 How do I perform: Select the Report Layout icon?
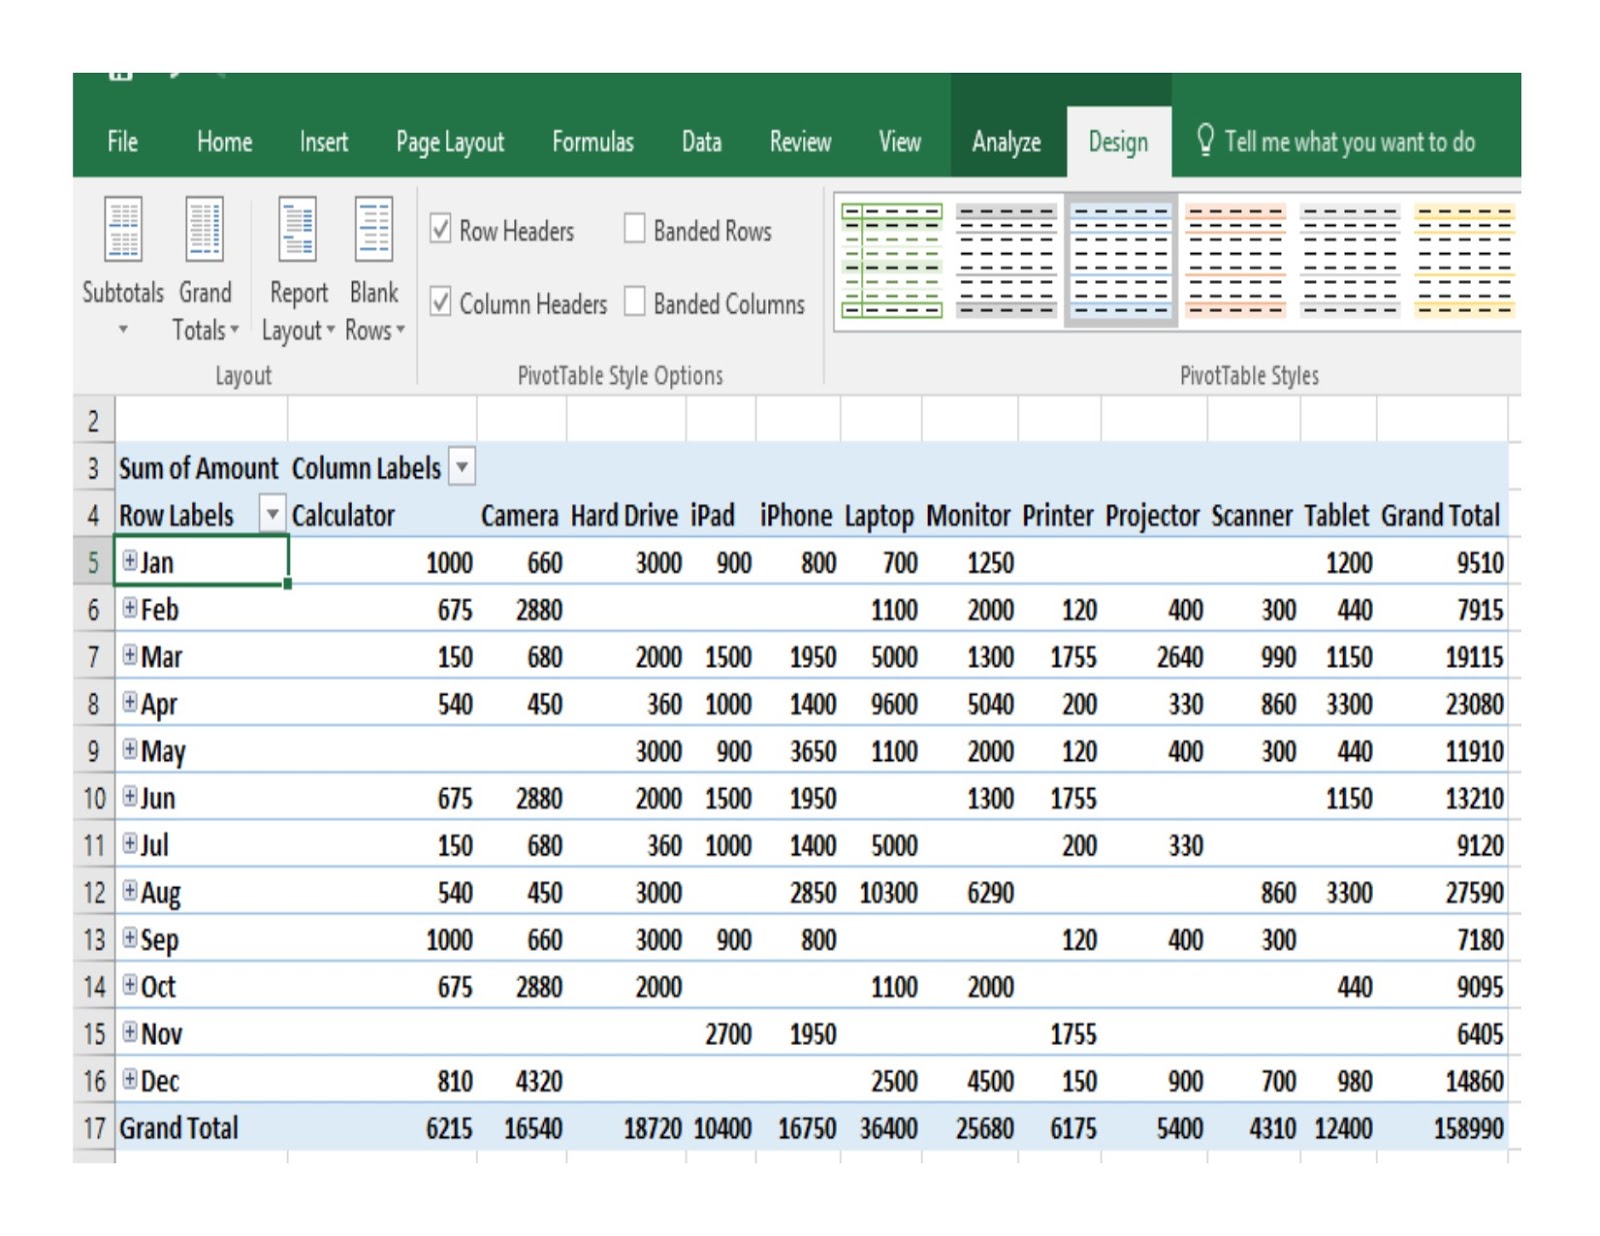[296, 240]
